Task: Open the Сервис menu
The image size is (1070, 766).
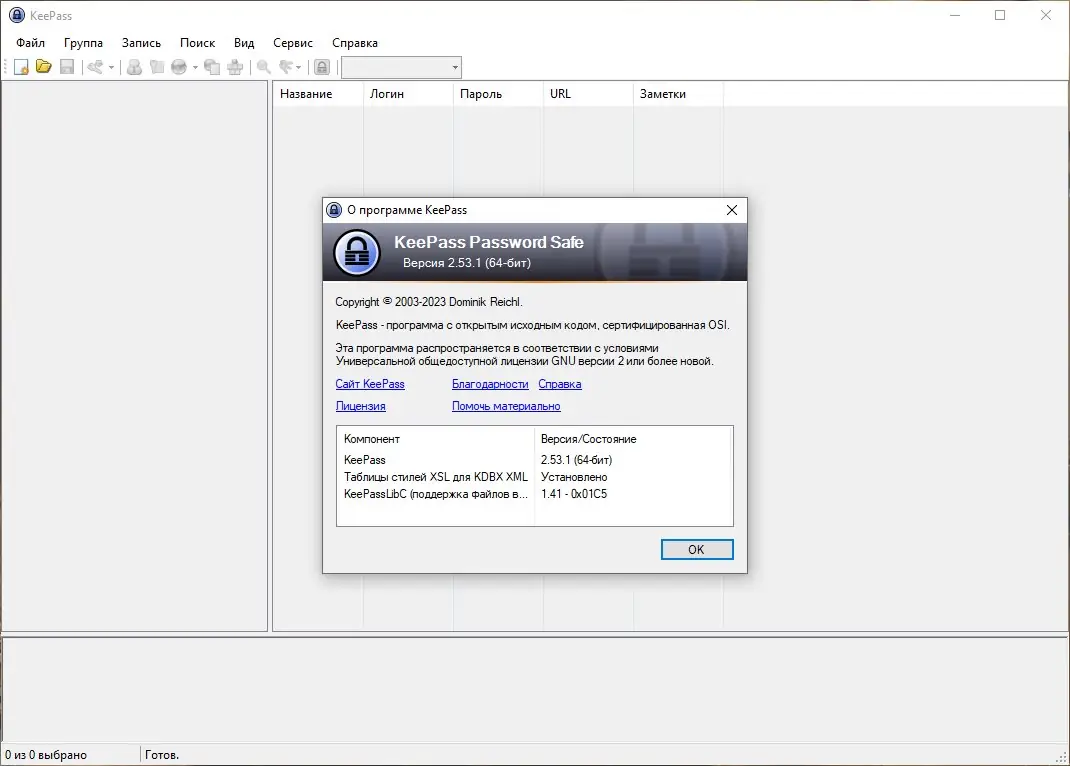Action: (x=293, y=43)
